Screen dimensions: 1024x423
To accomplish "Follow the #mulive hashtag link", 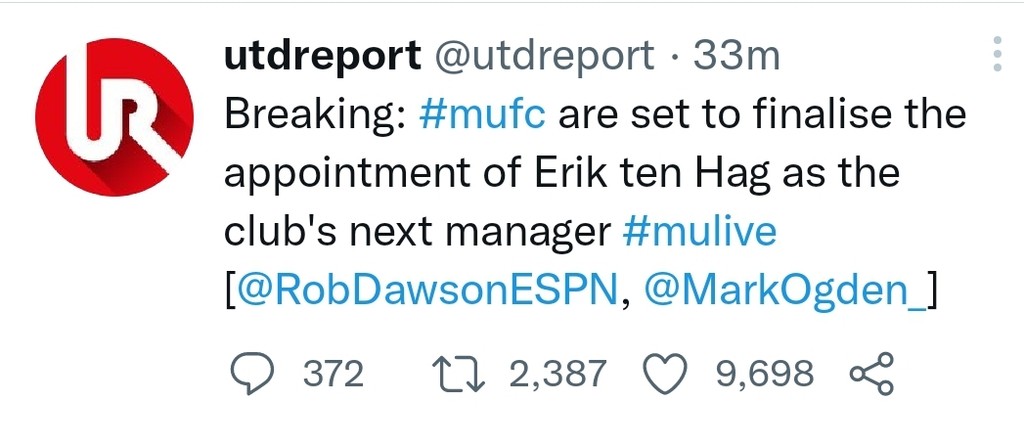I will coord(698,233).
